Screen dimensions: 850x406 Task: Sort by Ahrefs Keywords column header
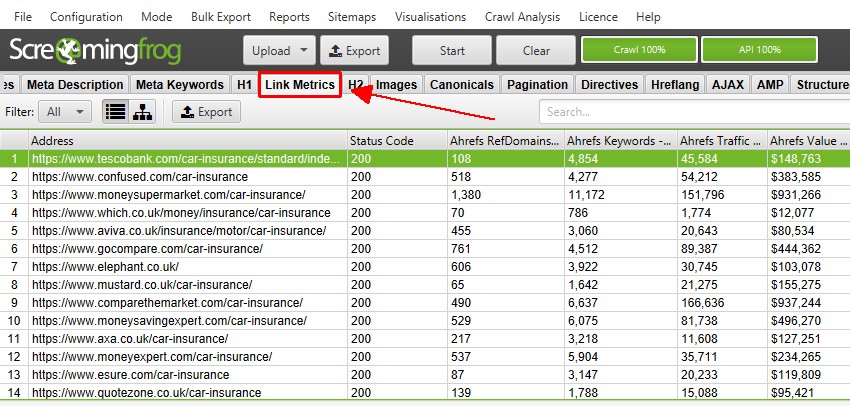(x=621, y=141)
